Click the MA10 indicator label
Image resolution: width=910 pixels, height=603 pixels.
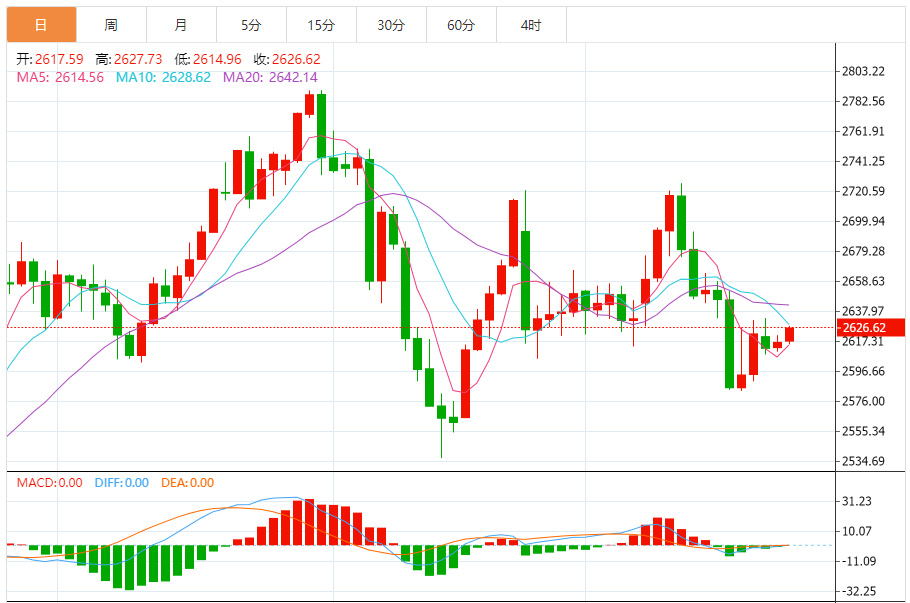163,77
